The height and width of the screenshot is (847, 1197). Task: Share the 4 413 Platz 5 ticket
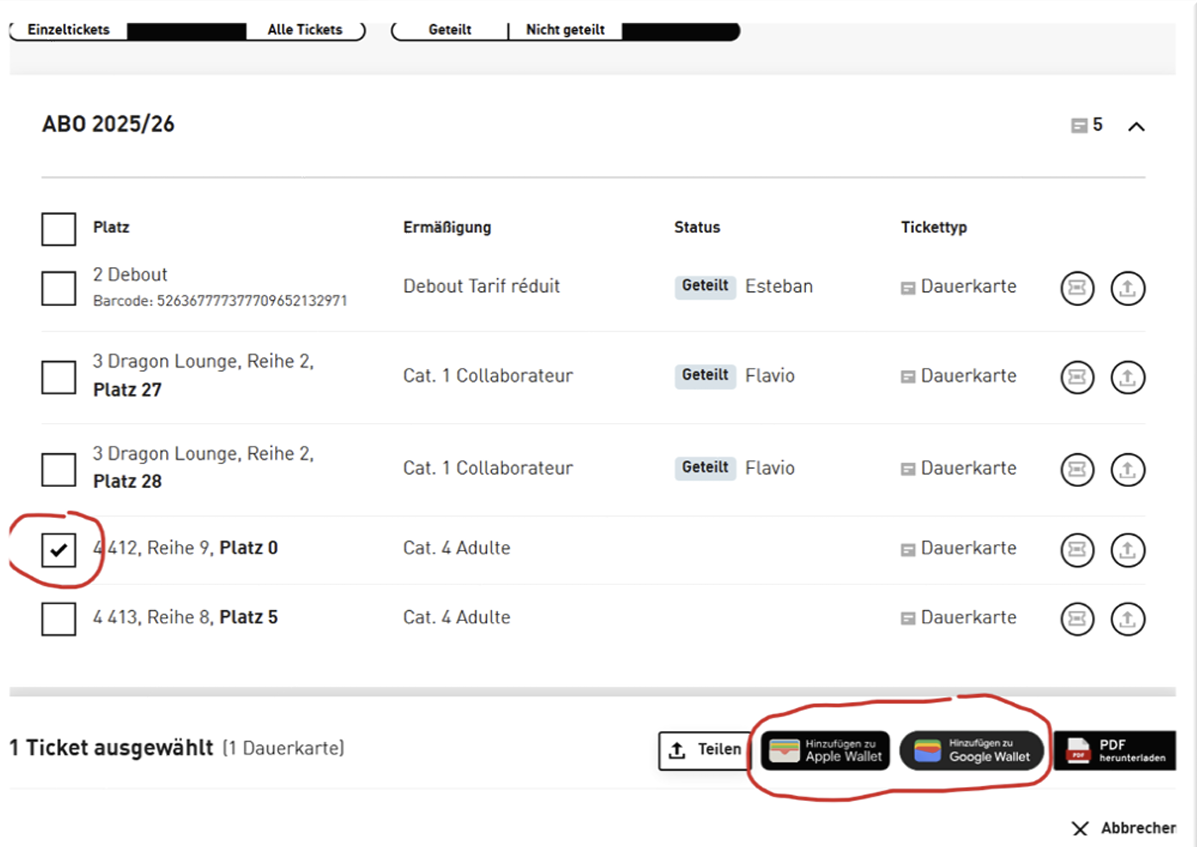click(1128, 619)
